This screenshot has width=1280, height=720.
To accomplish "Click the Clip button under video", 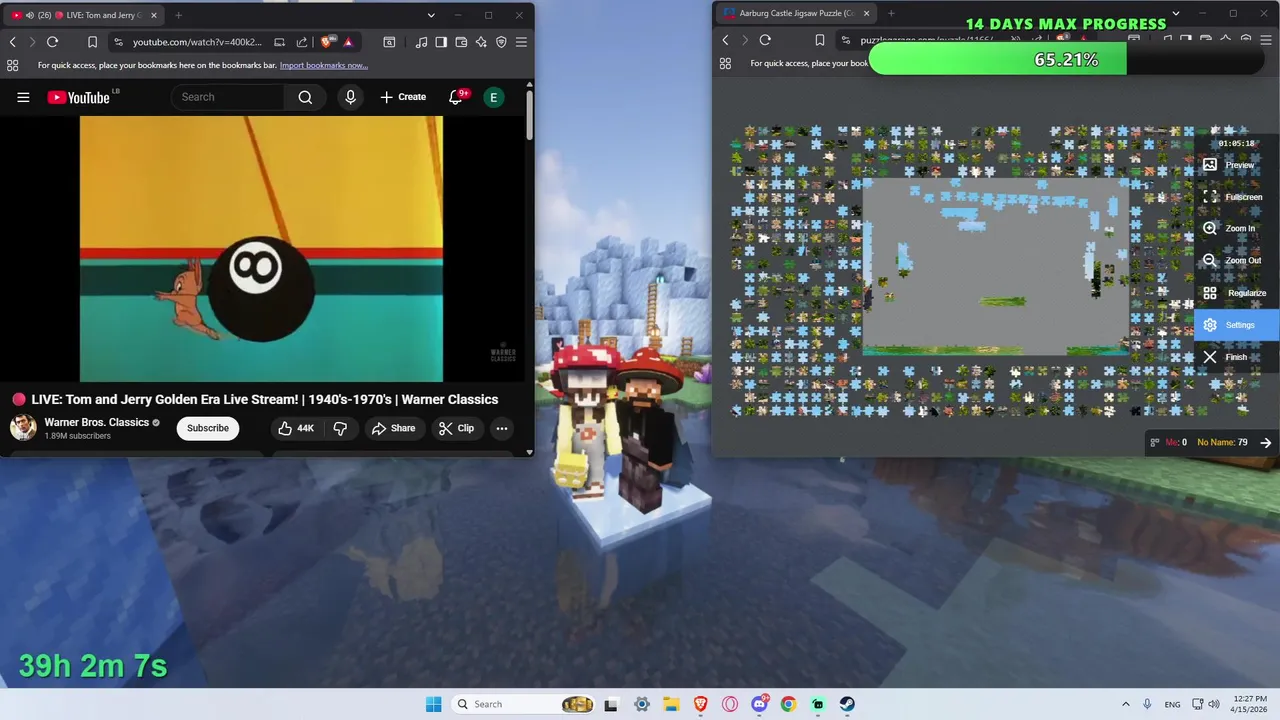I will click(x=456, y=428).
